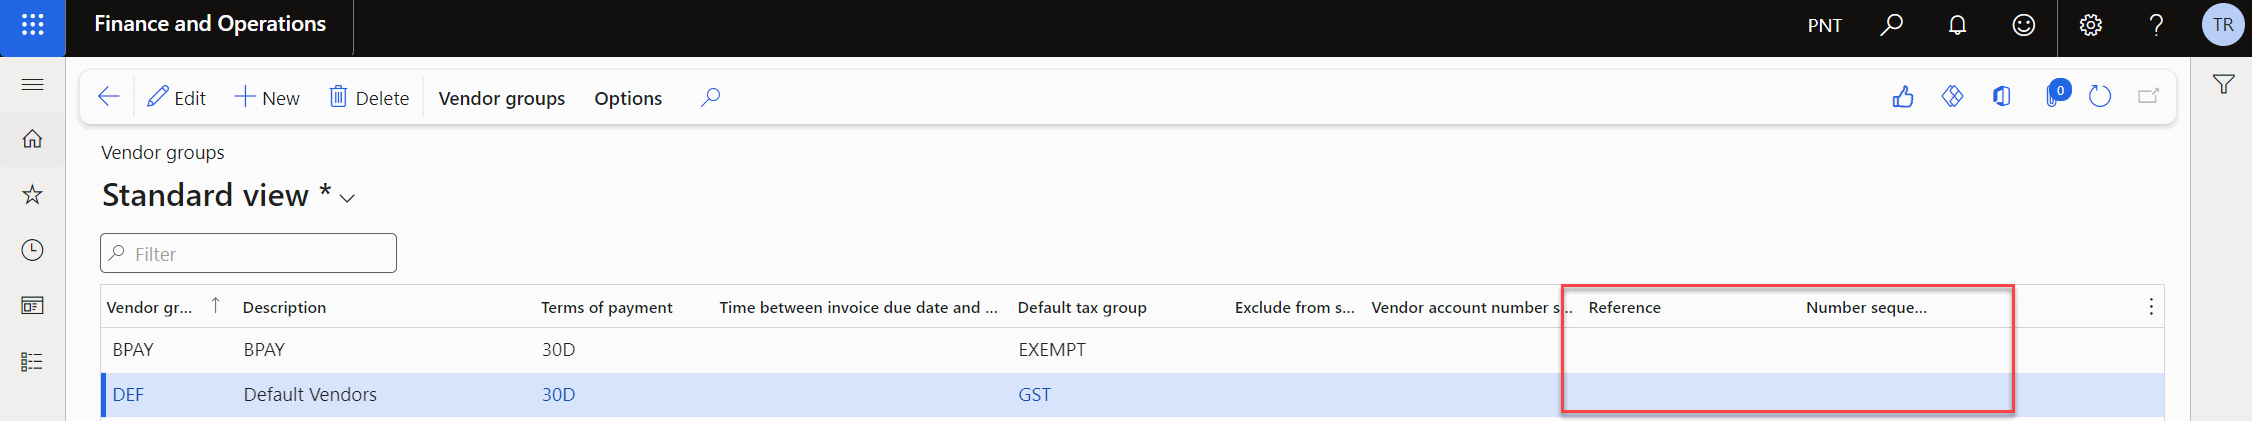Image resolution: width=2252 pixels, height=421 pixels.
Task: Open the settings gear icon
Action: click(2090, 25)
